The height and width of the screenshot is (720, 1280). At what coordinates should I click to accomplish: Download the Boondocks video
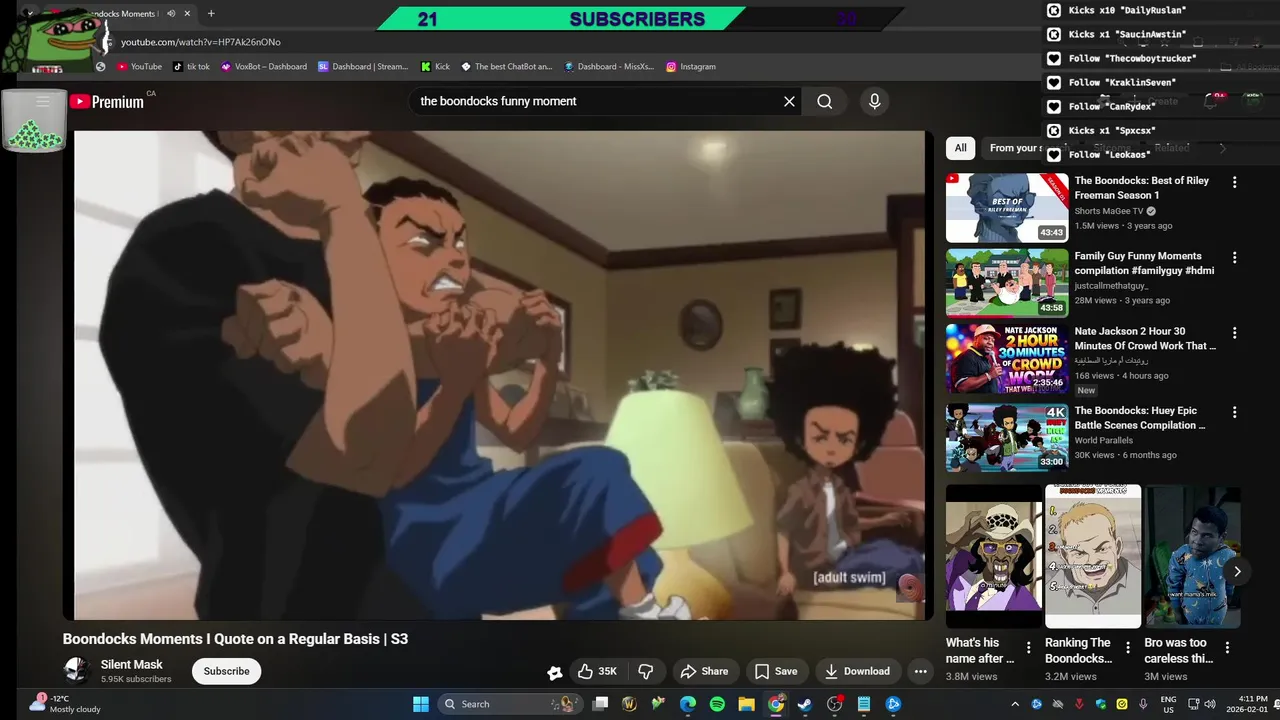click(x=857, y=671)
